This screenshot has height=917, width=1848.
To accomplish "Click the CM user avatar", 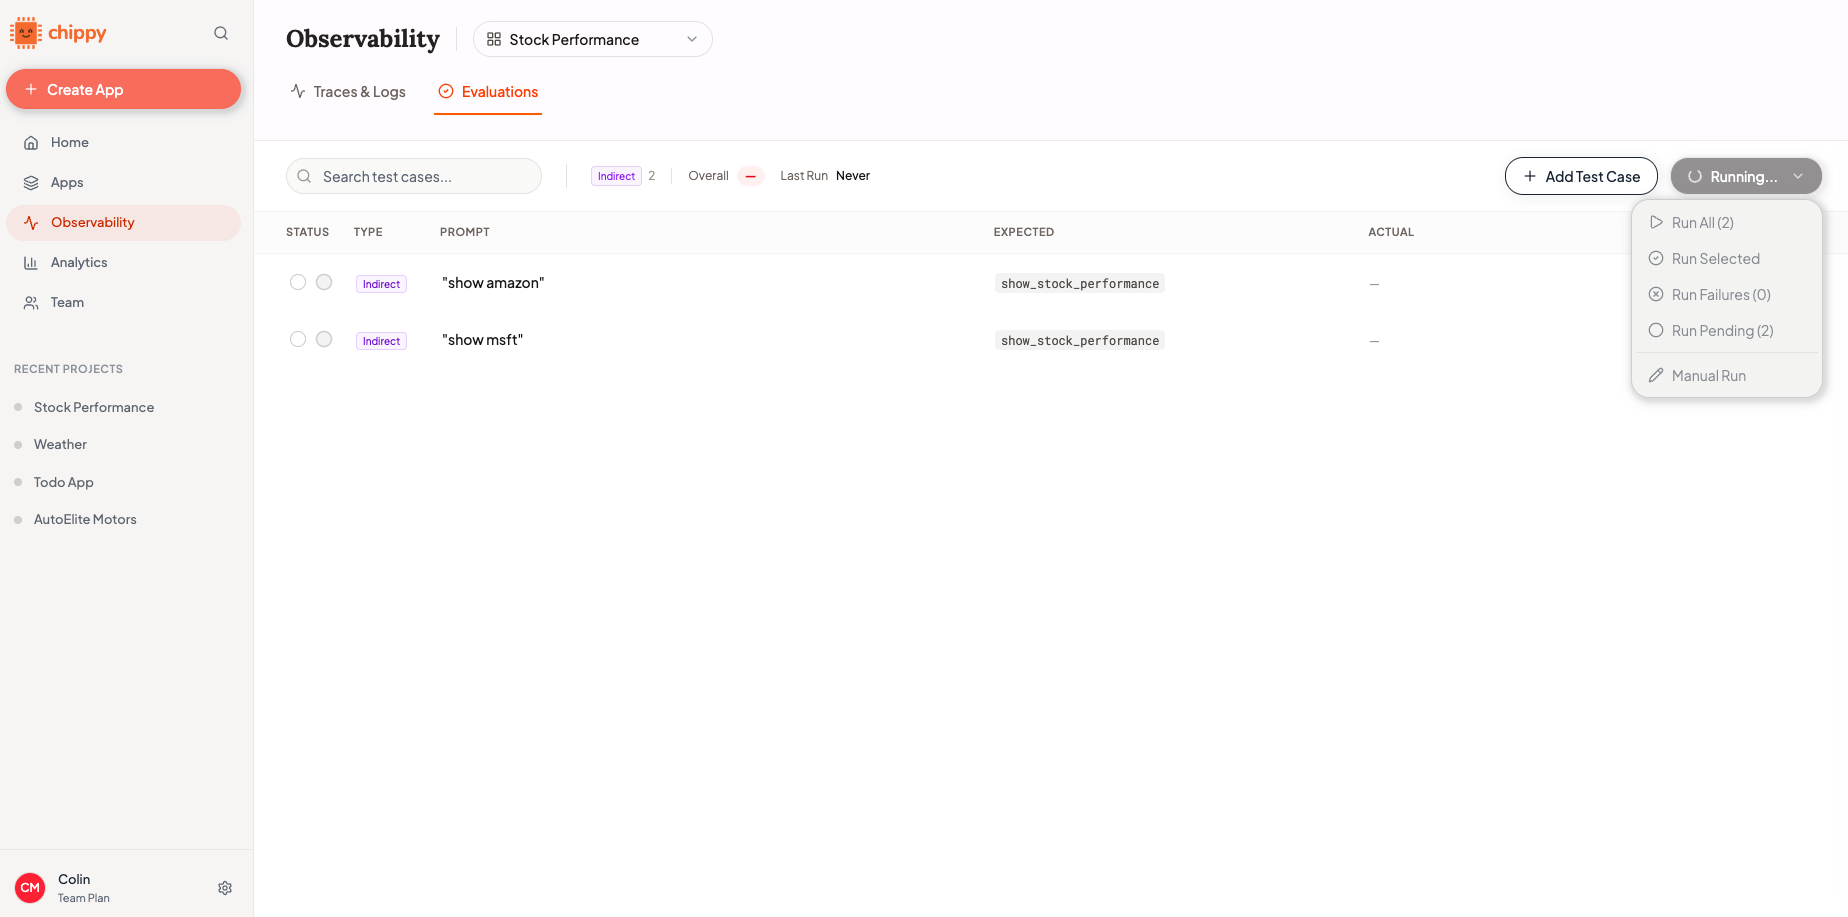I will point(30,888).
